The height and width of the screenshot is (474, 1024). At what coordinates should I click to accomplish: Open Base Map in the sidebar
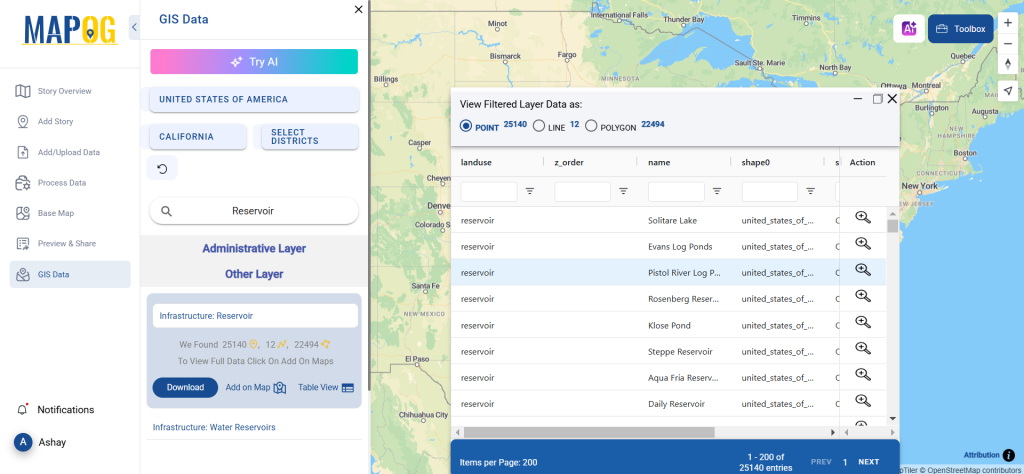coord(57,213)
